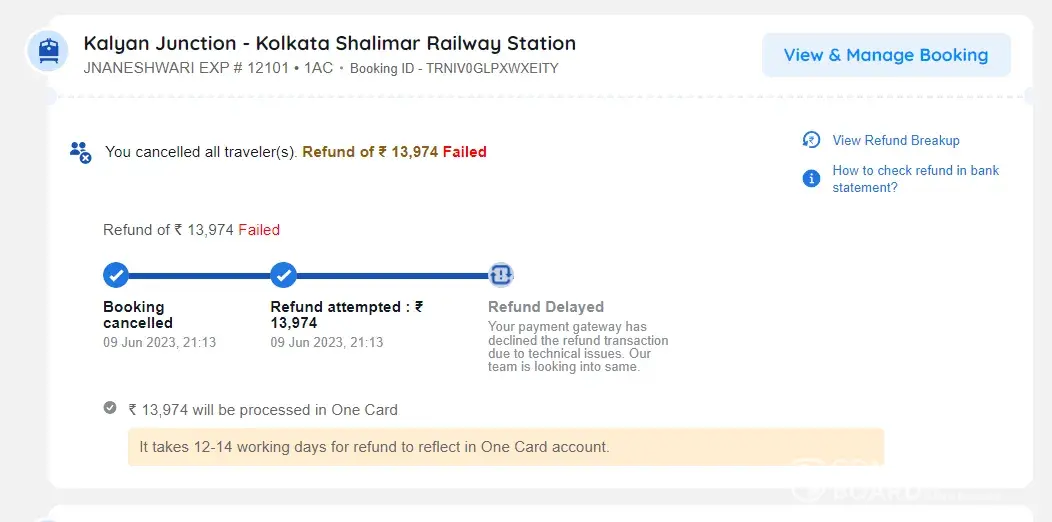Click the Refund Delayed status icon
Screen dimensions: 1052x522
point(500,275)
